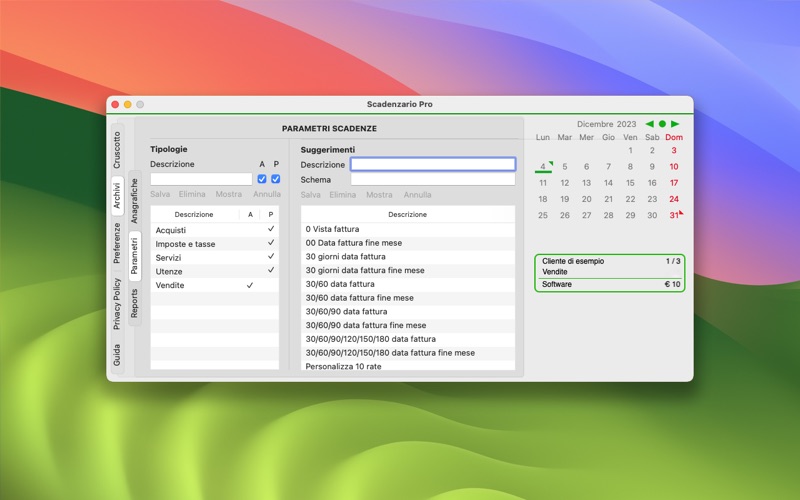
Task: Click the Software € 10 entry
Action: tap(611, 284)
